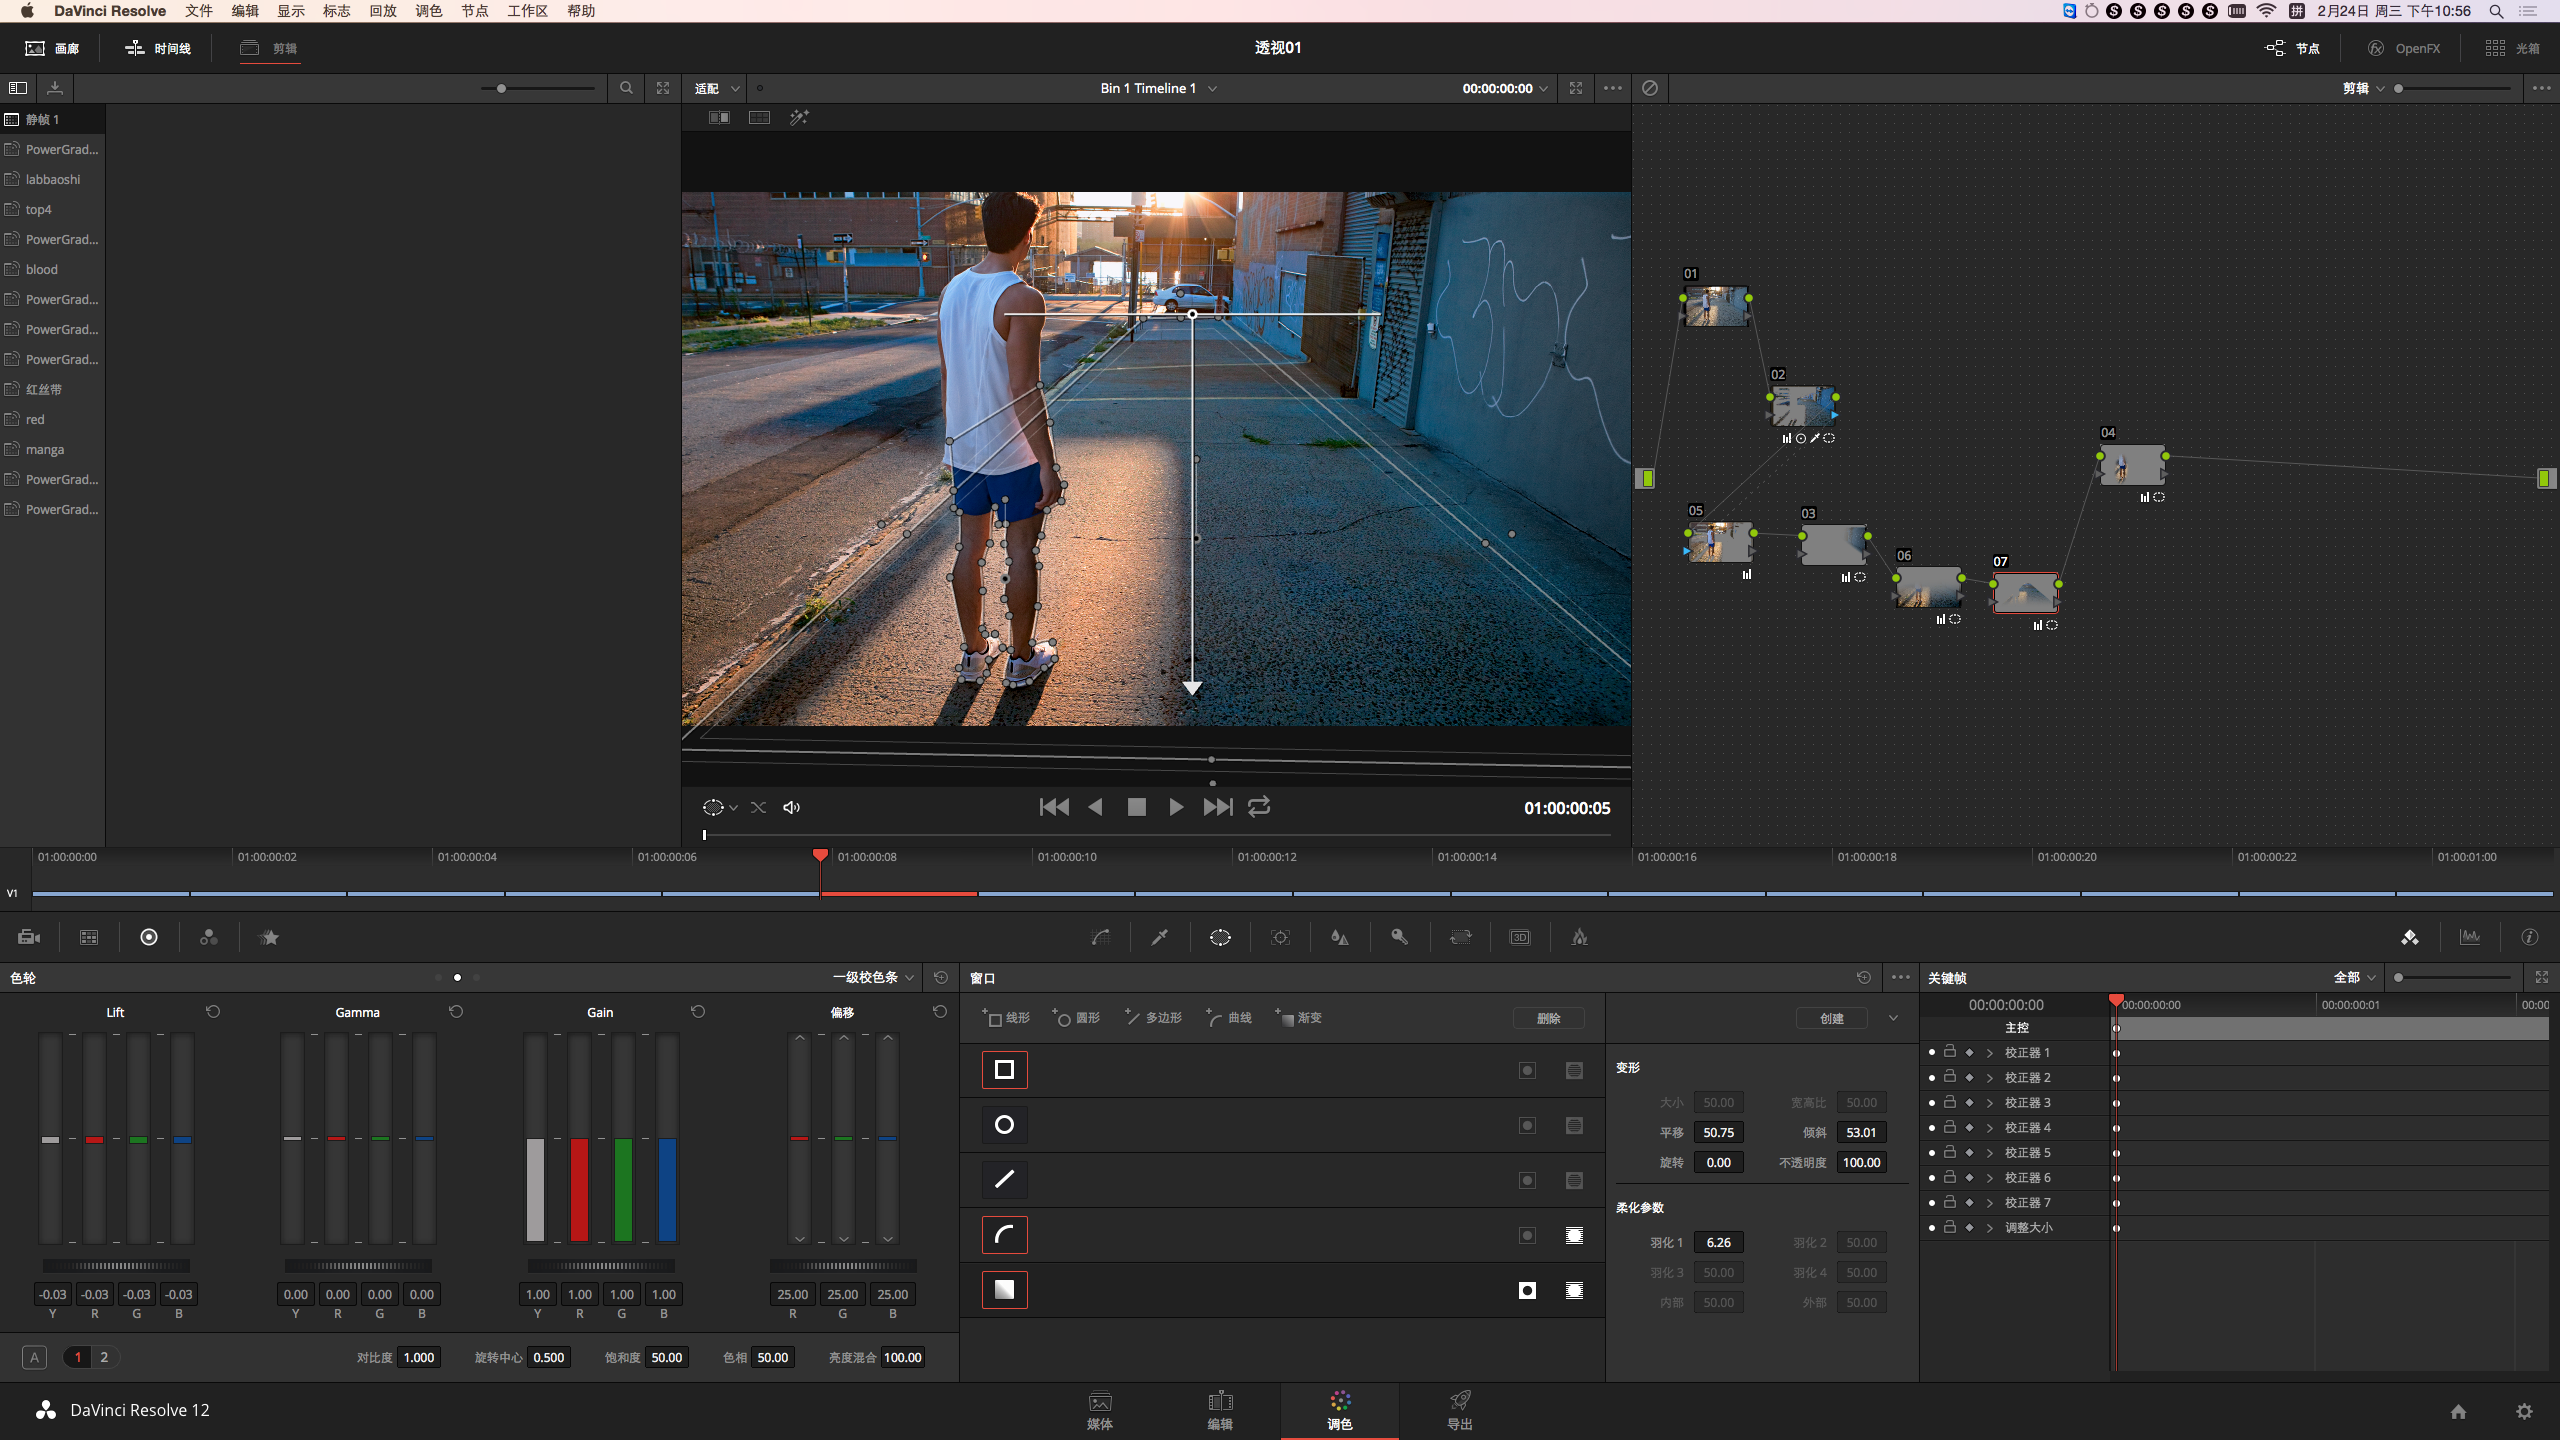Open the Tracker palette icon

pyautogui.click(x=1280, y=937)
